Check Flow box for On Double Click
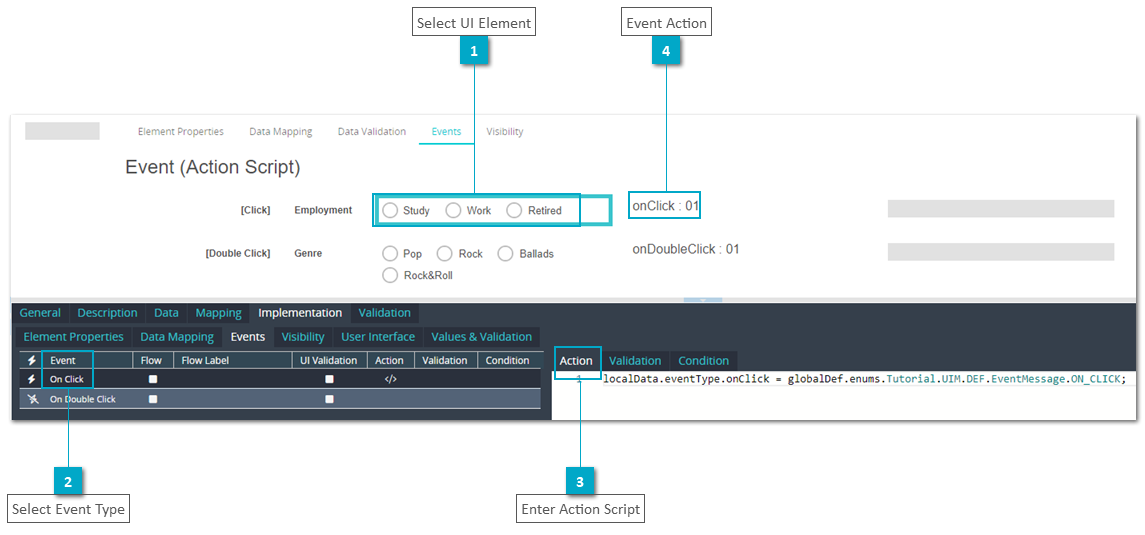 153,399
